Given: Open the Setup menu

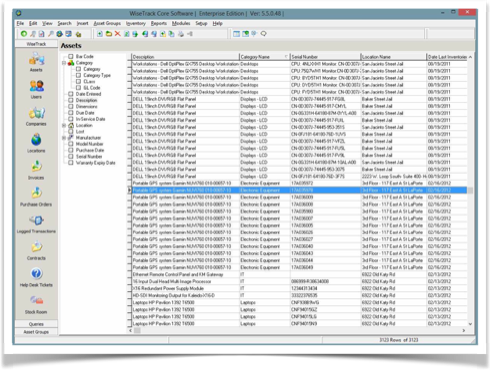Looking at the screenshot, I should coord(201,23).
